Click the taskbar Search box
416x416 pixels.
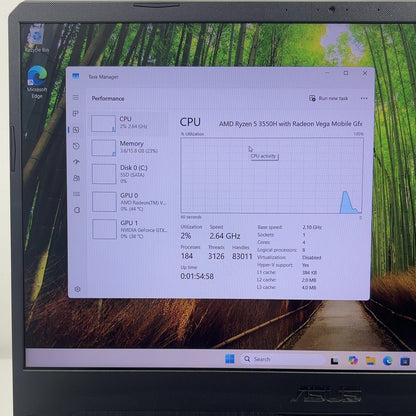(283, 359)
